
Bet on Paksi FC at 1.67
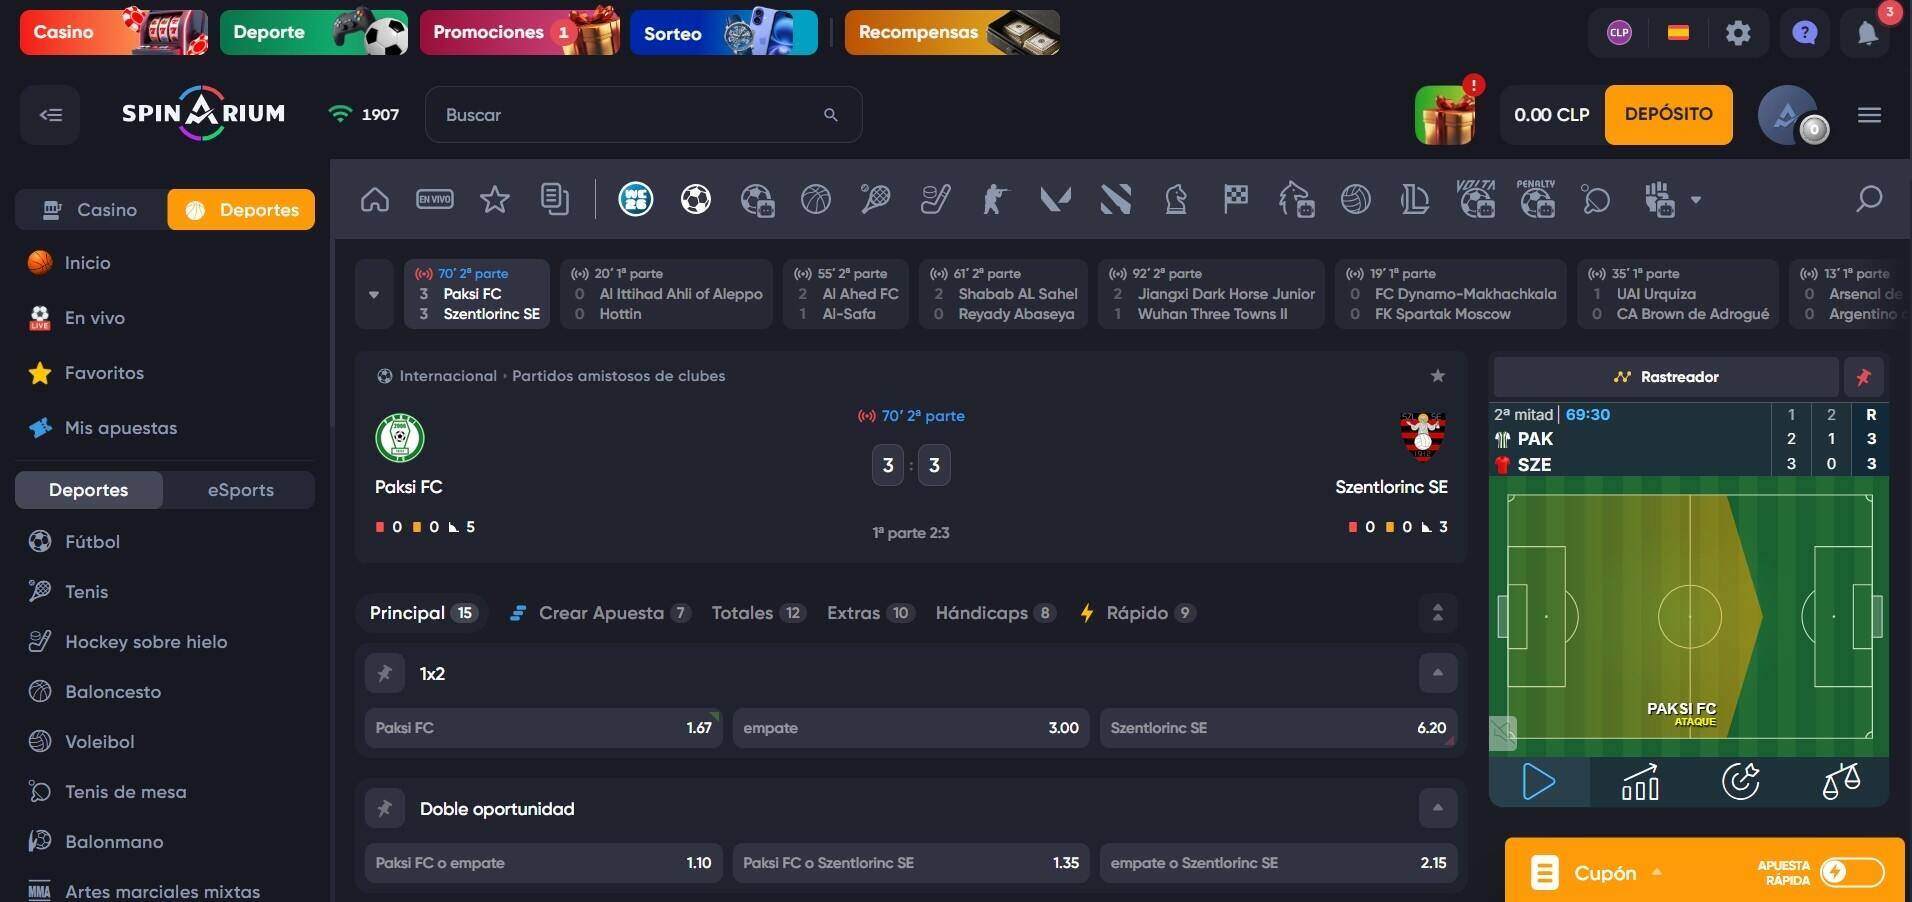[x=543, y=728]
